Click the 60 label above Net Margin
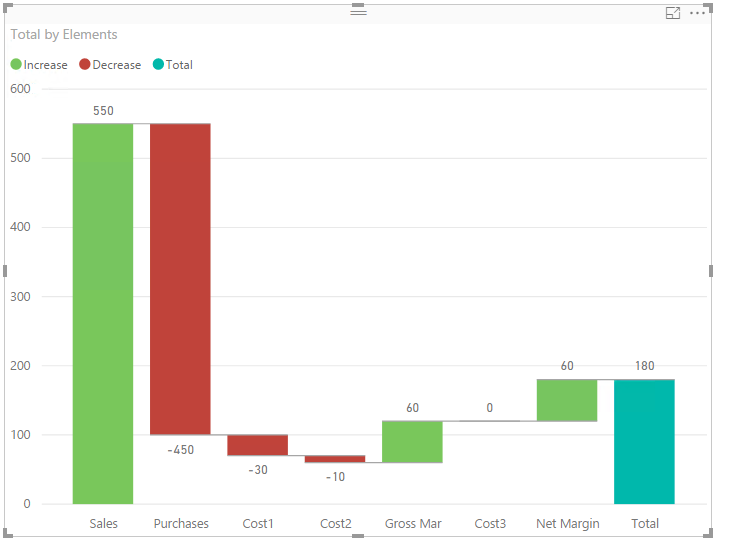This screenshot has height=551, width=729. (567, 366)
